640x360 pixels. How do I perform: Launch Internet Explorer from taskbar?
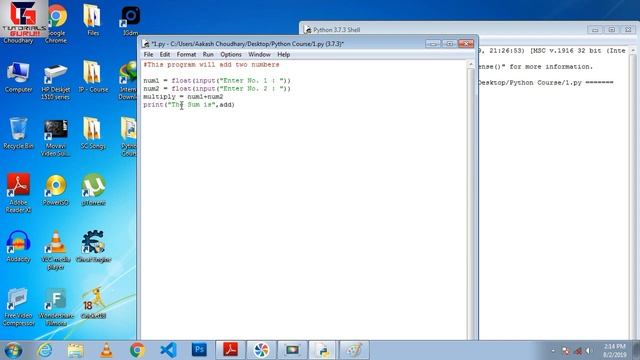click(45, 350)
